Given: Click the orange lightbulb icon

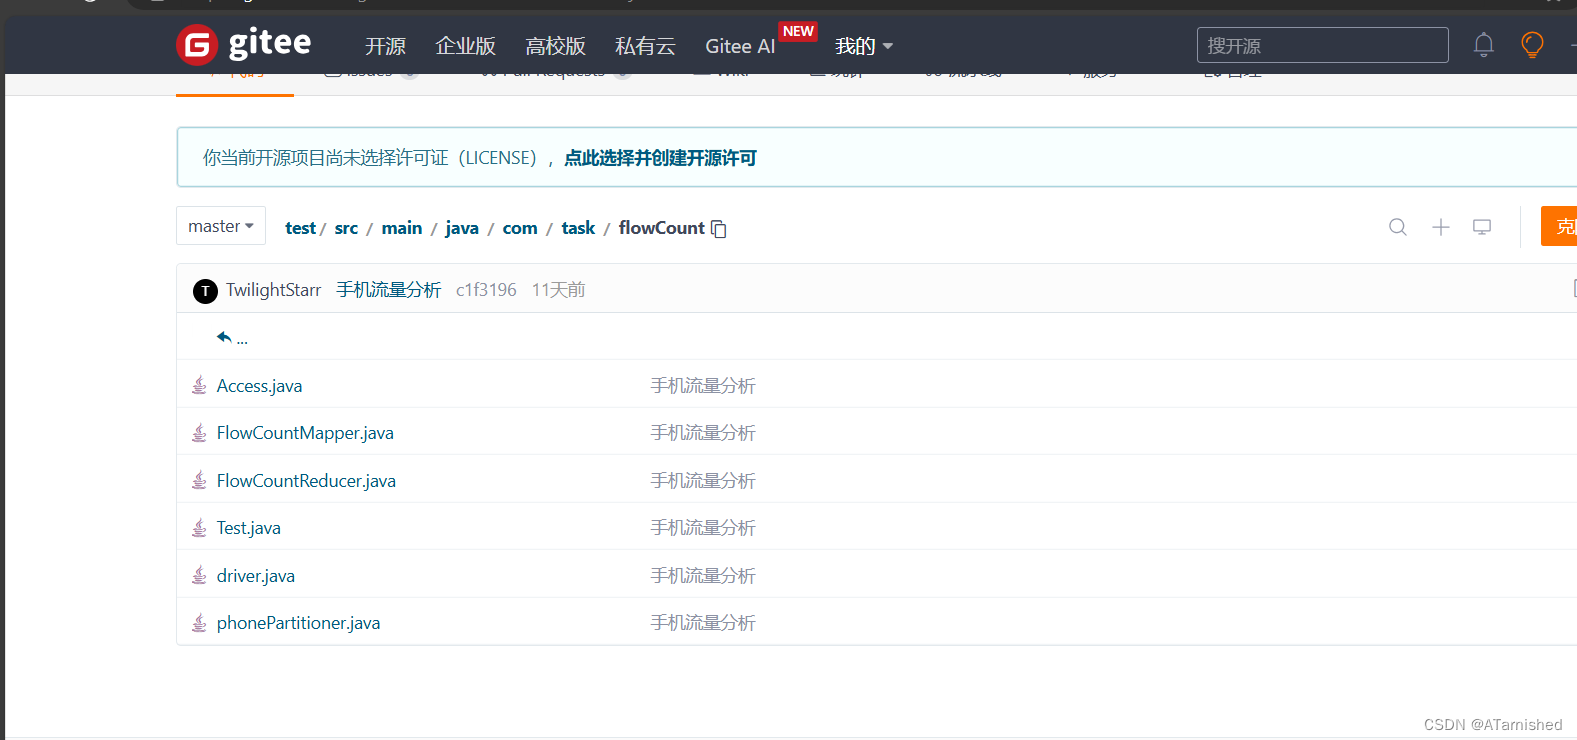Looking at the screenshot, I should (1532, 45).
